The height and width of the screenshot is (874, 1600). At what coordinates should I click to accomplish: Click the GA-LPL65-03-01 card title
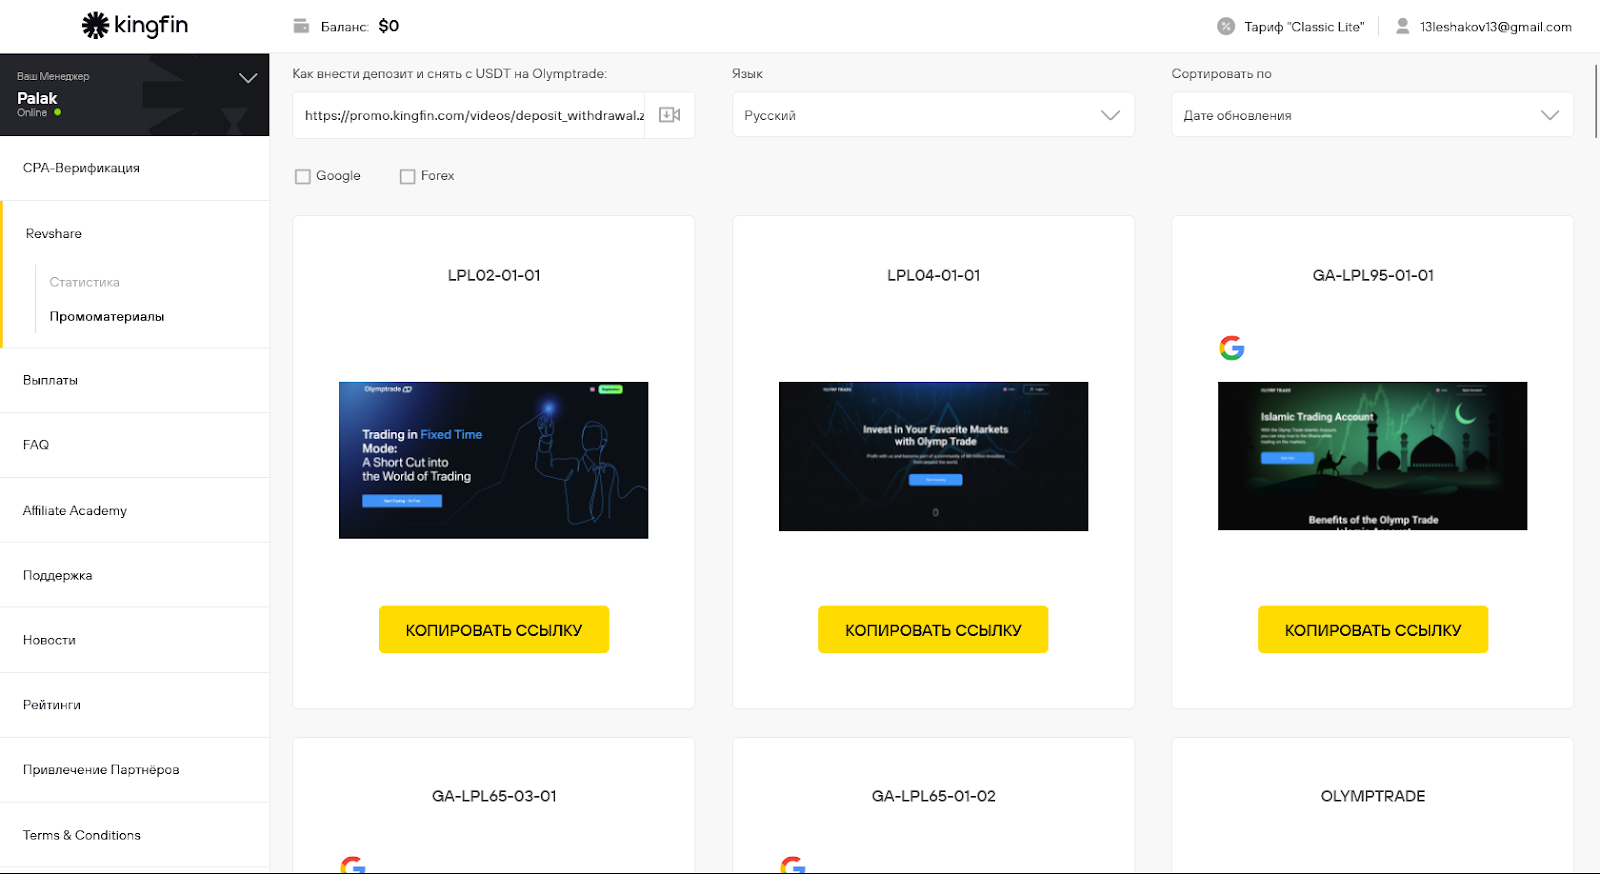pos(494,796)
